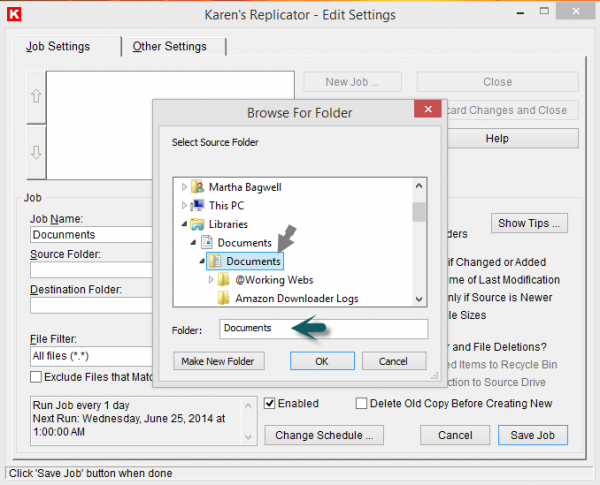Click the Close button in Edit Settings
This screenshot has width=600, height=485.
(497, 82)
